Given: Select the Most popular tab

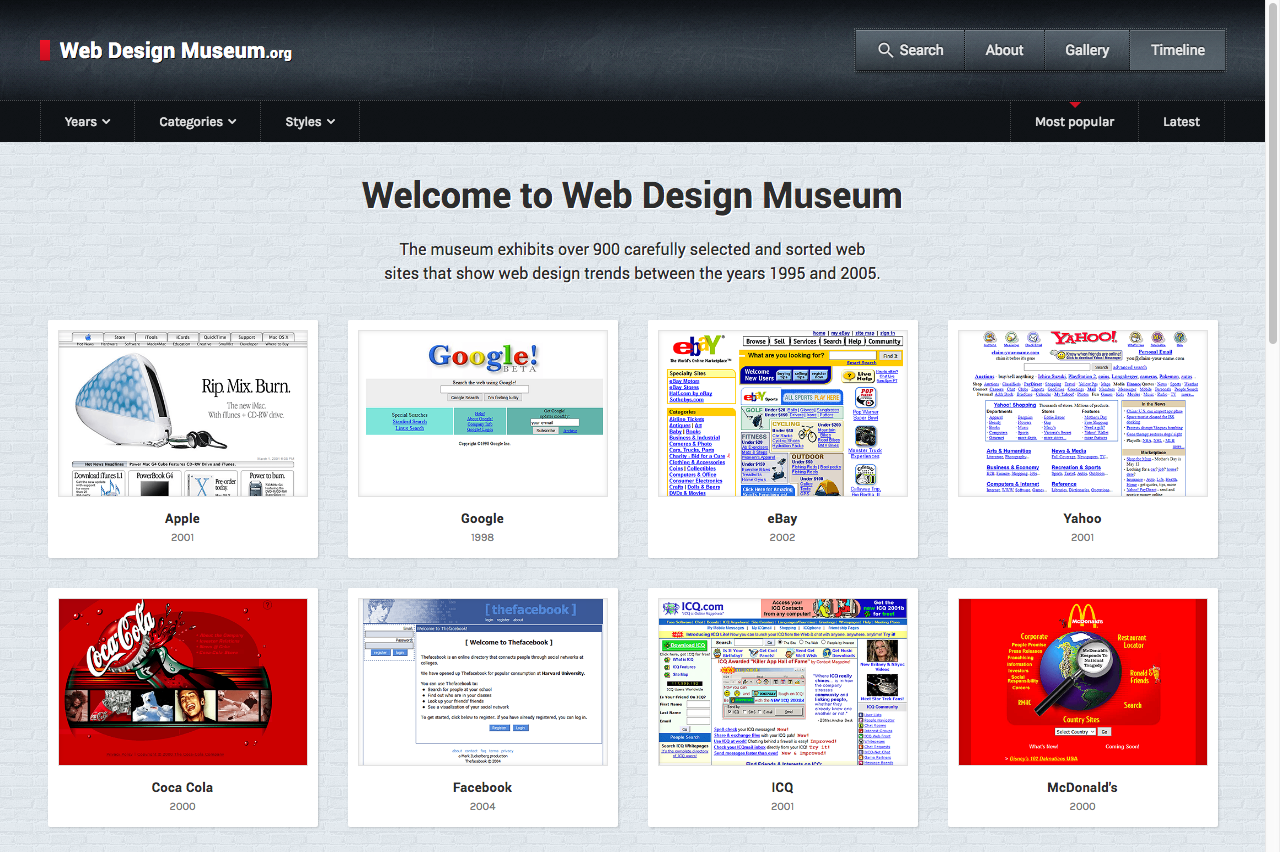Looking at the screenshot, I should tap(1075, 121).
